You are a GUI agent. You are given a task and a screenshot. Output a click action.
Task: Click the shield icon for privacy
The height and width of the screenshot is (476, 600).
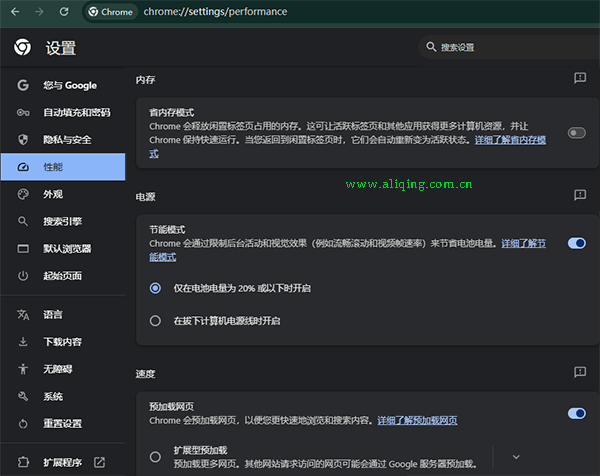point(23,140)
